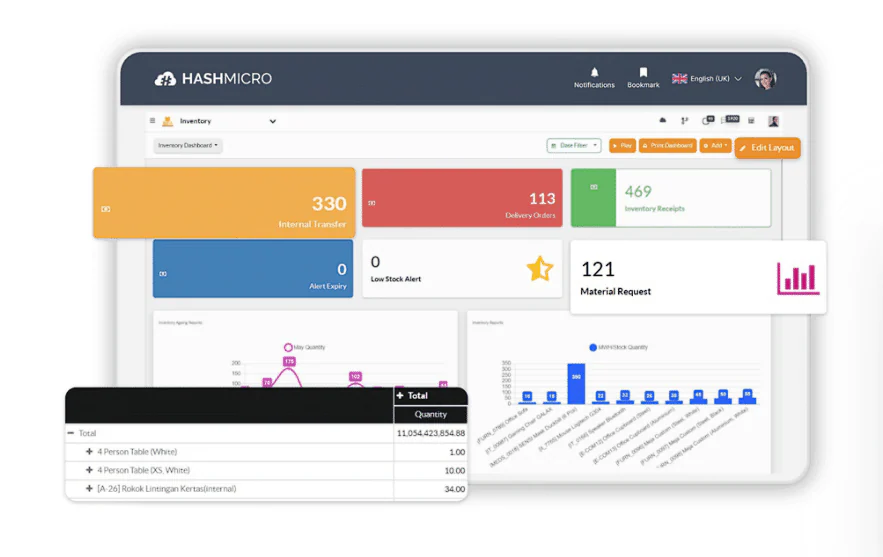The width and height of the screenshot is (883, 557).
Task: Open the Notifications bell
Action: coord(594,73)
